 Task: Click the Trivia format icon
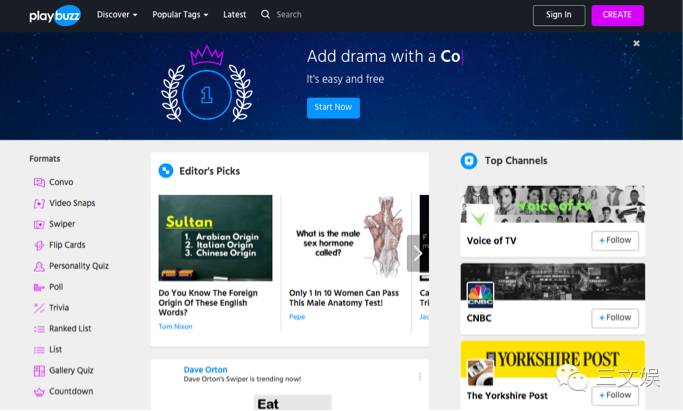tap(39, 308)
